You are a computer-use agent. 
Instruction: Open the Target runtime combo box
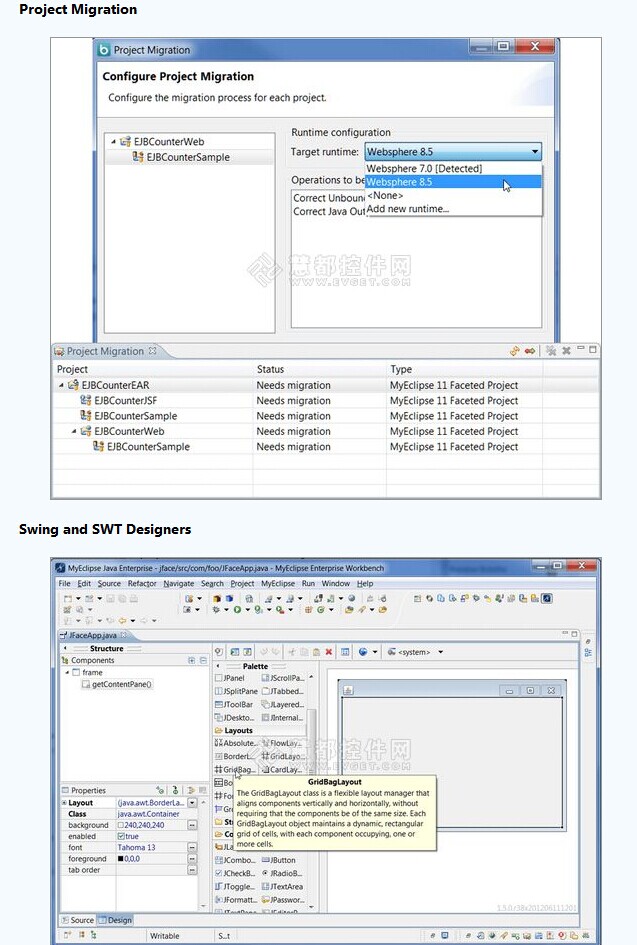(x=453, y=152)
